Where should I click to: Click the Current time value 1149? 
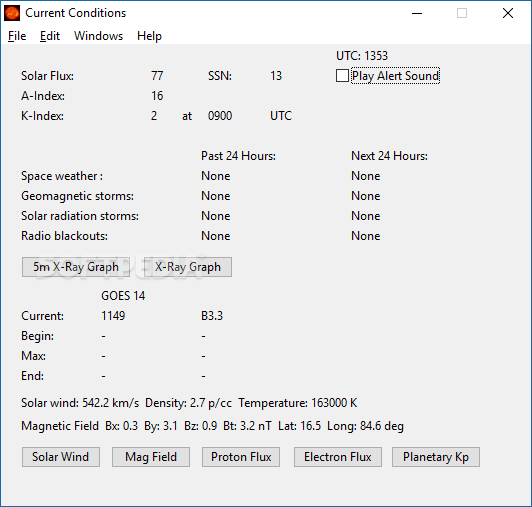[x=113, y=316]
